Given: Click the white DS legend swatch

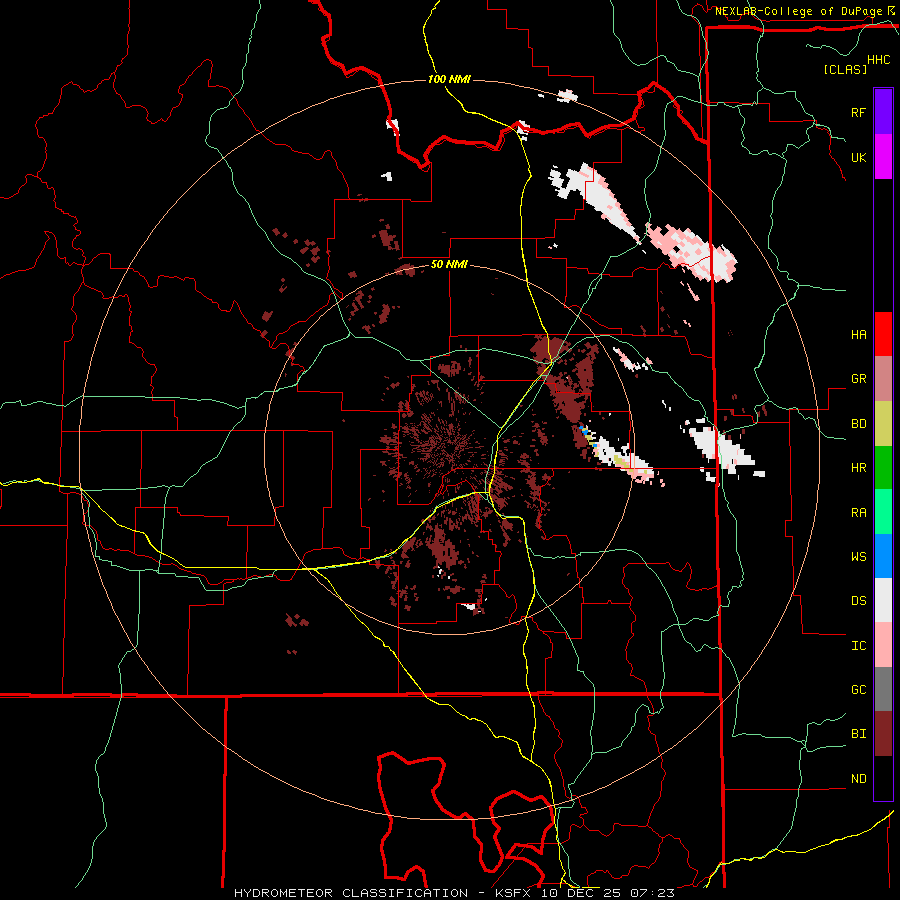Looking at the screenshot, I should tap(883, 600).
